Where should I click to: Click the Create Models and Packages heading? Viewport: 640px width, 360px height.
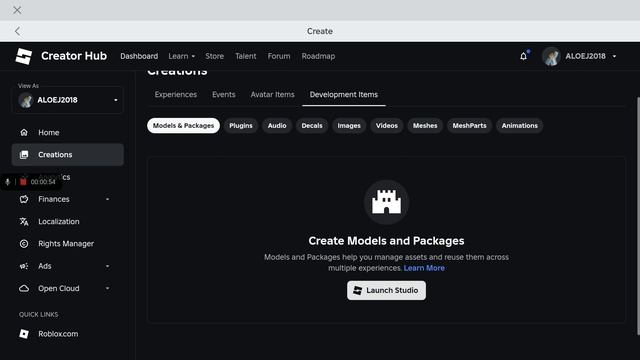point(386,241)
